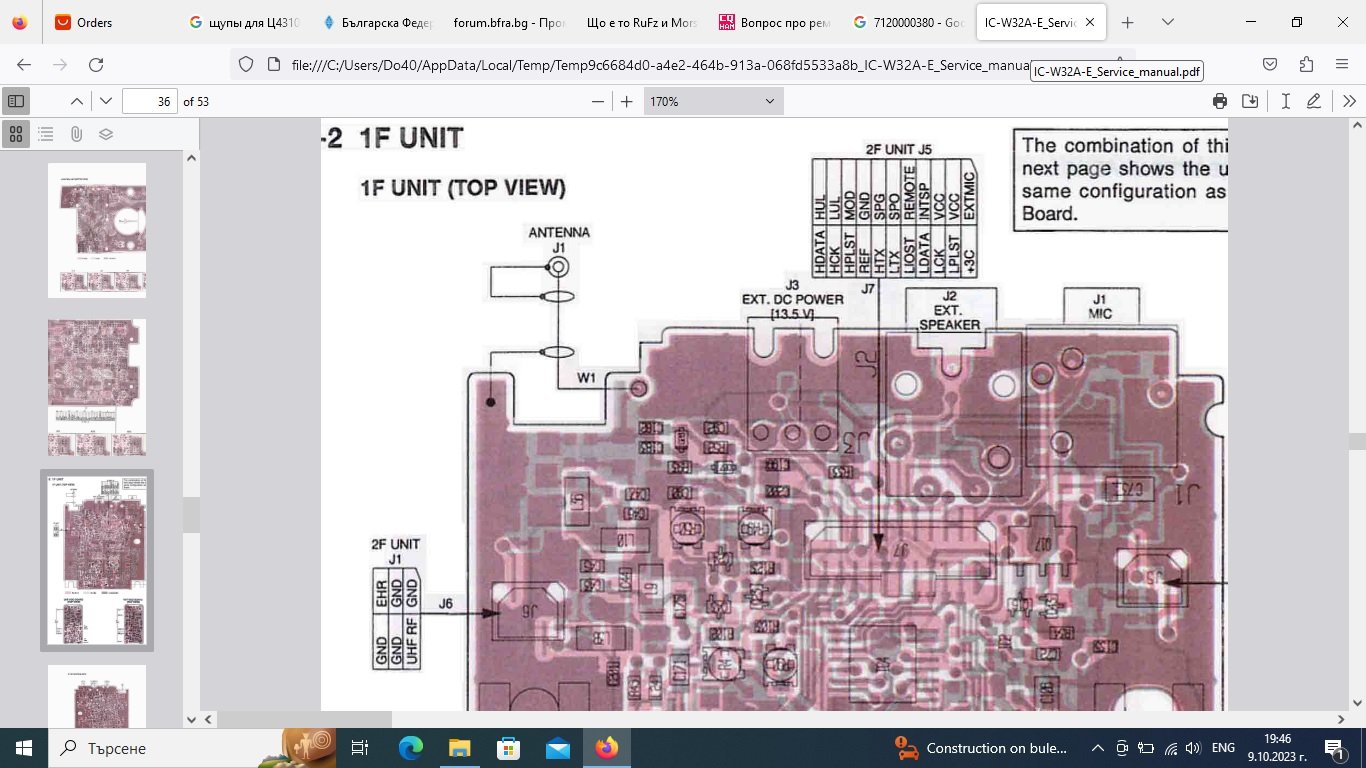Open the 170% zoom level dropdown
Screen dimensions: 1366x768
tap(713, 101)
